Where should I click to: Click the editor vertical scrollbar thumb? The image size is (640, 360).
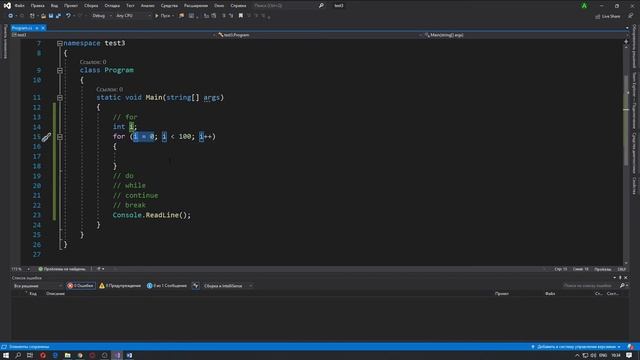626,120
